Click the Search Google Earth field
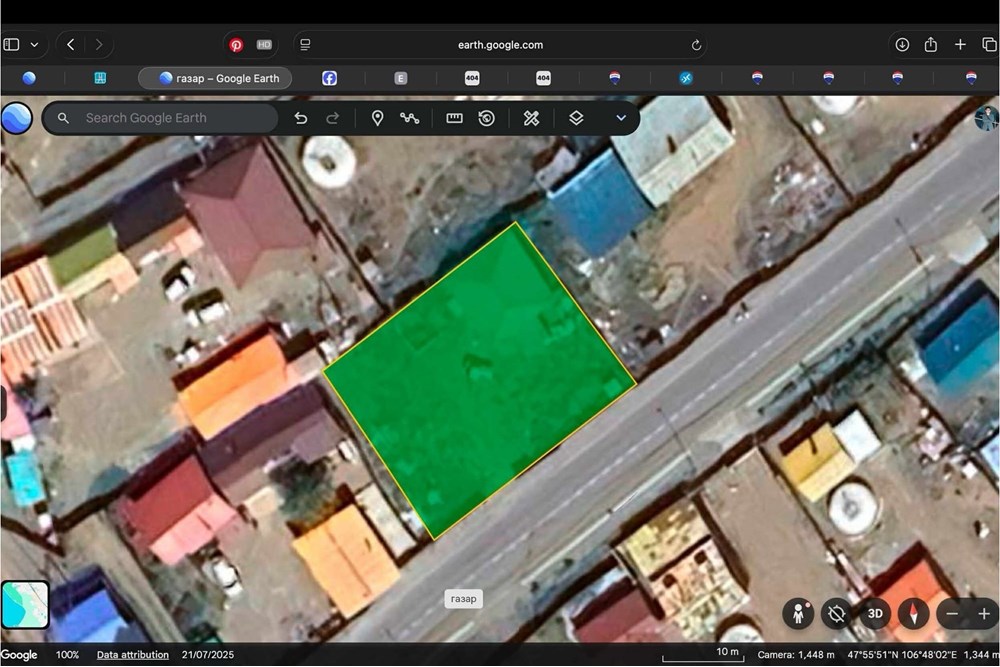Viewport: 1000px width, 667px height. coord(160,118)
